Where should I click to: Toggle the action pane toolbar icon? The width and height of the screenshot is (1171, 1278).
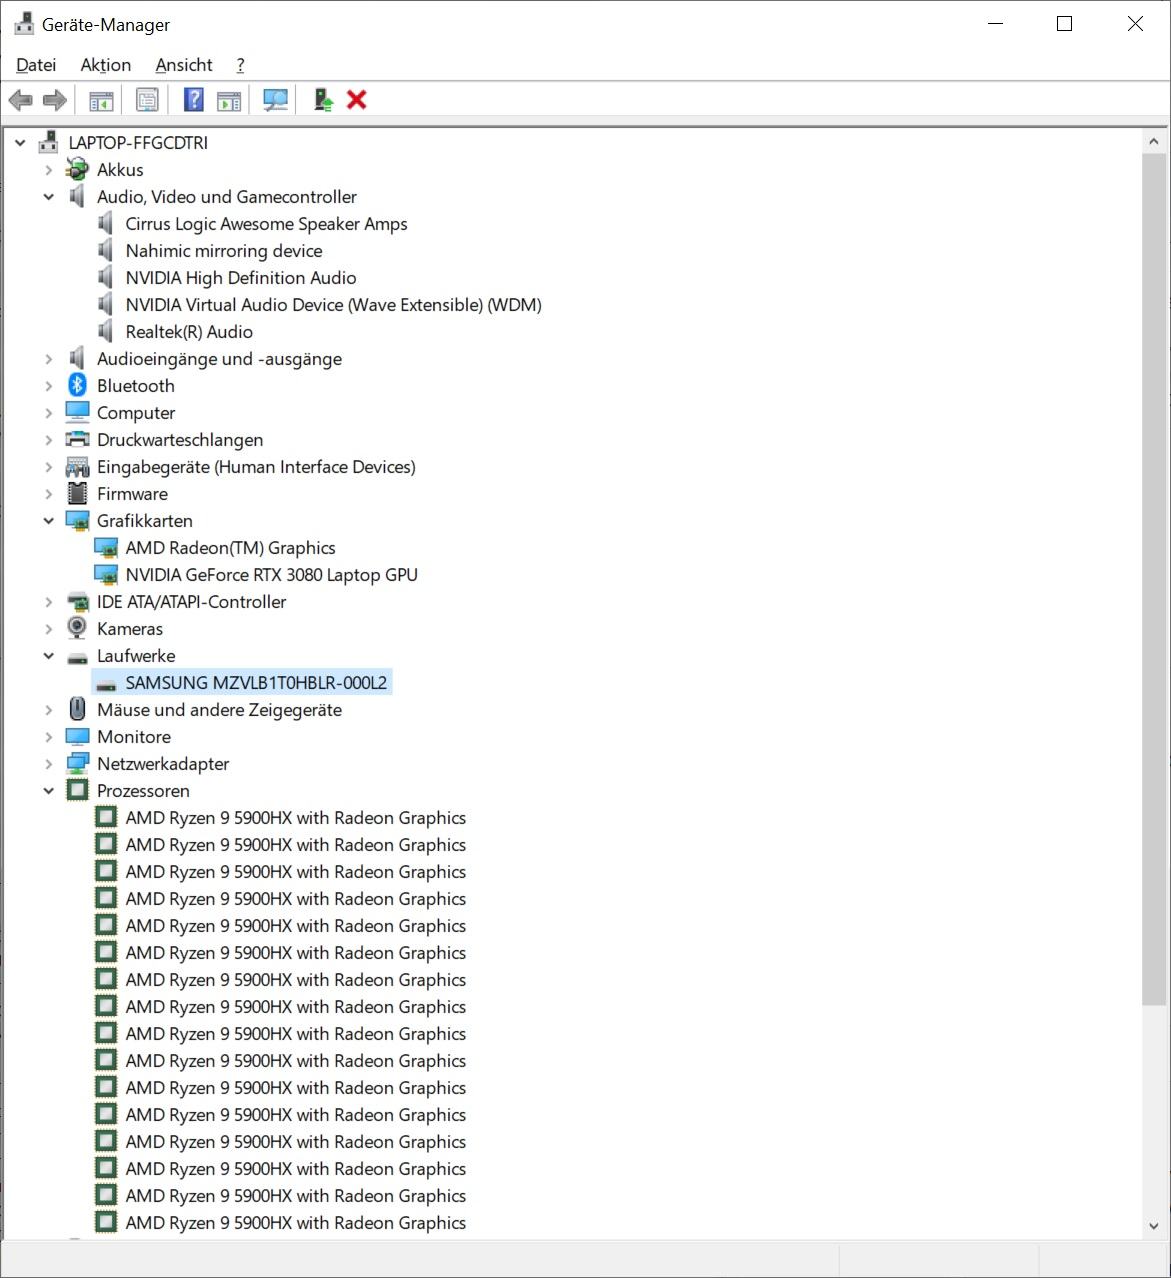pyautogui.click(x=229, y=100)
